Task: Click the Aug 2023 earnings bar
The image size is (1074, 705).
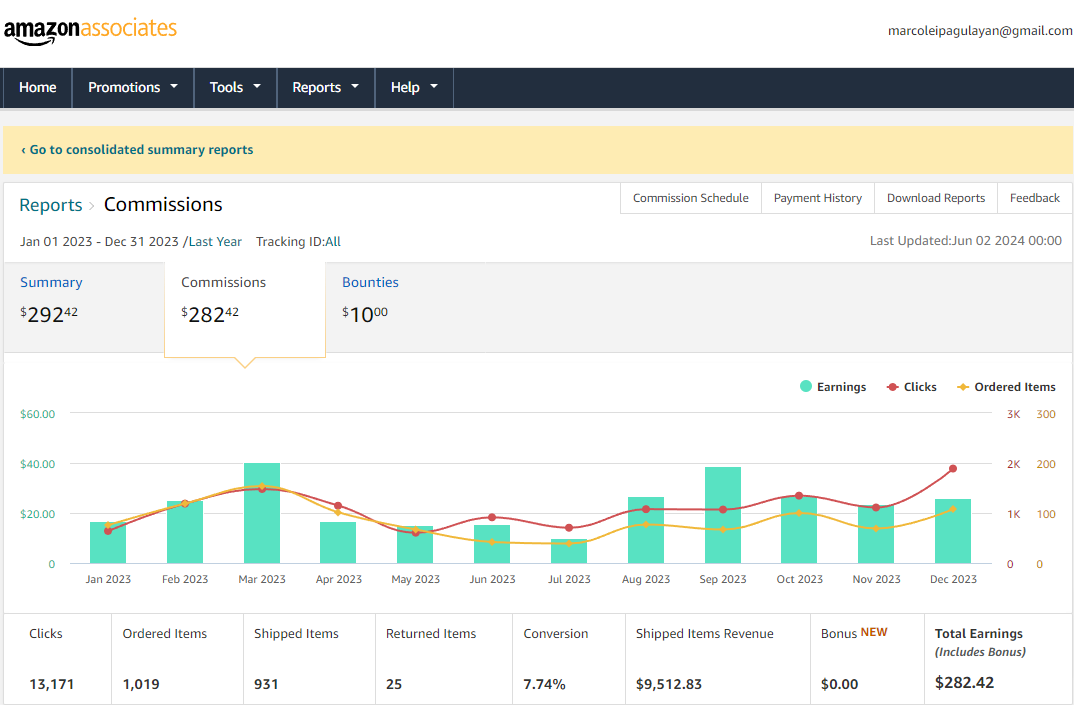Action: [646, 530]
